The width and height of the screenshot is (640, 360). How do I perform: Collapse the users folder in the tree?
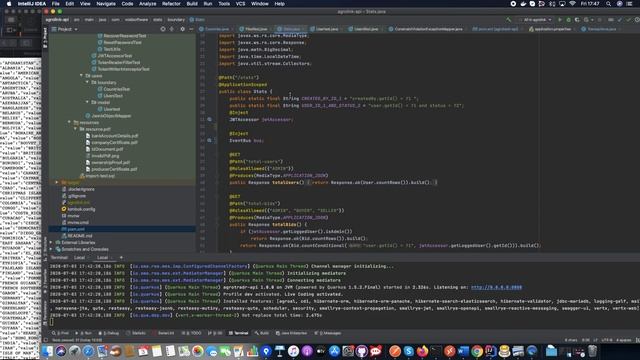(x=81, y=76)
